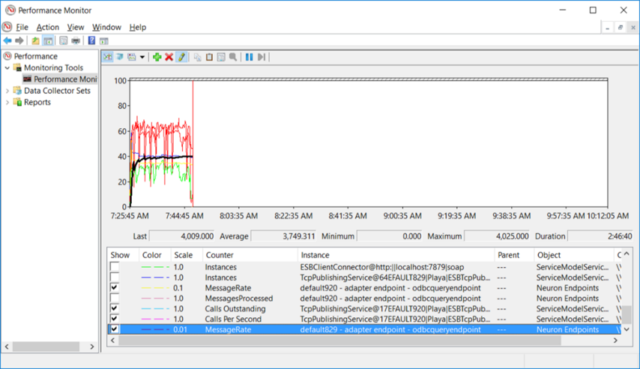This screenshot has width=640, height=369.
Task: Open the Help menu
Action: click(x=138, y=27)
